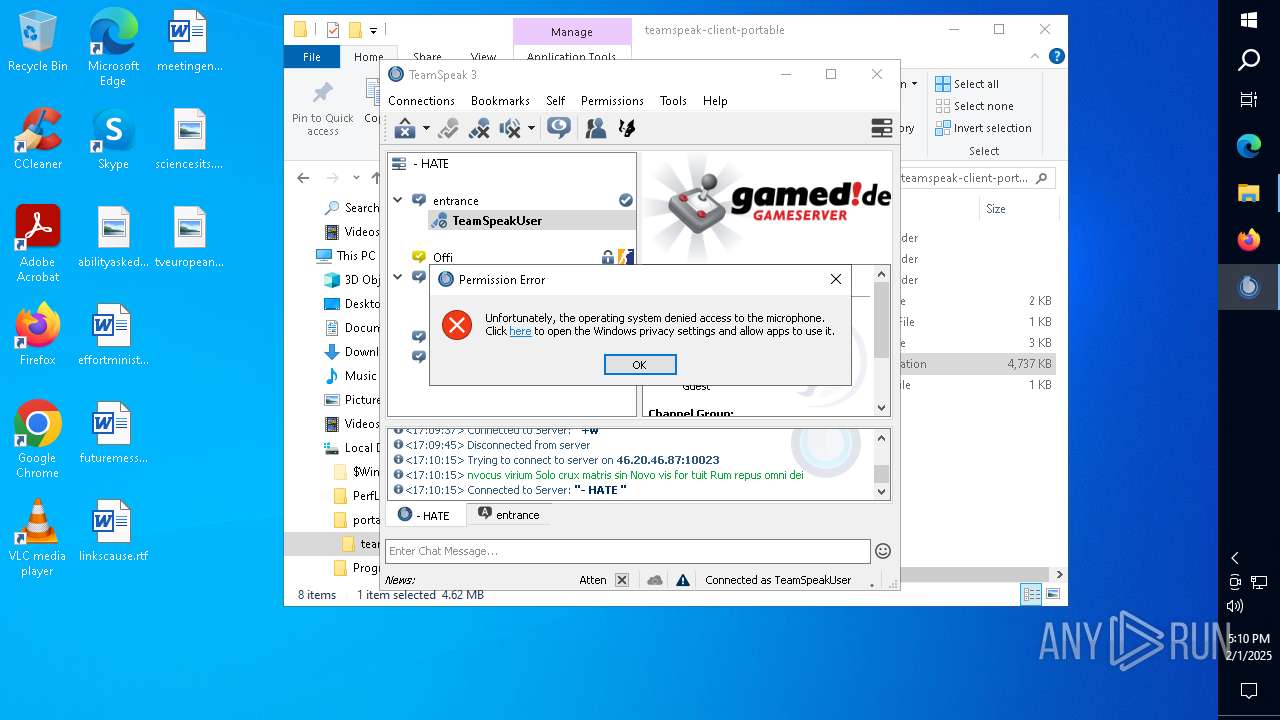Close the Permission Error dialog with X
The image size is (1280, 720).
pyautogui.click(x=836, y=279)
